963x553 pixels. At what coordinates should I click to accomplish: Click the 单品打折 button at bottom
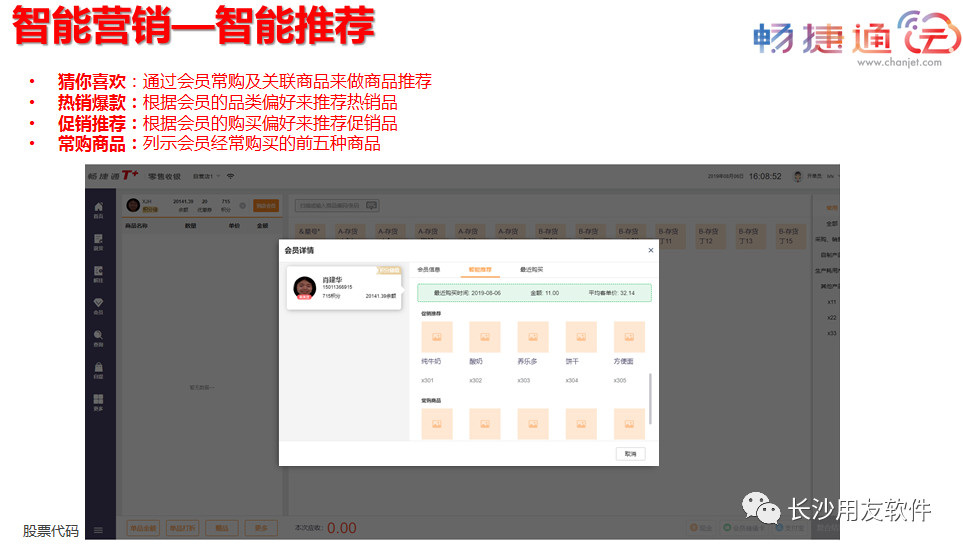(182, 528)
